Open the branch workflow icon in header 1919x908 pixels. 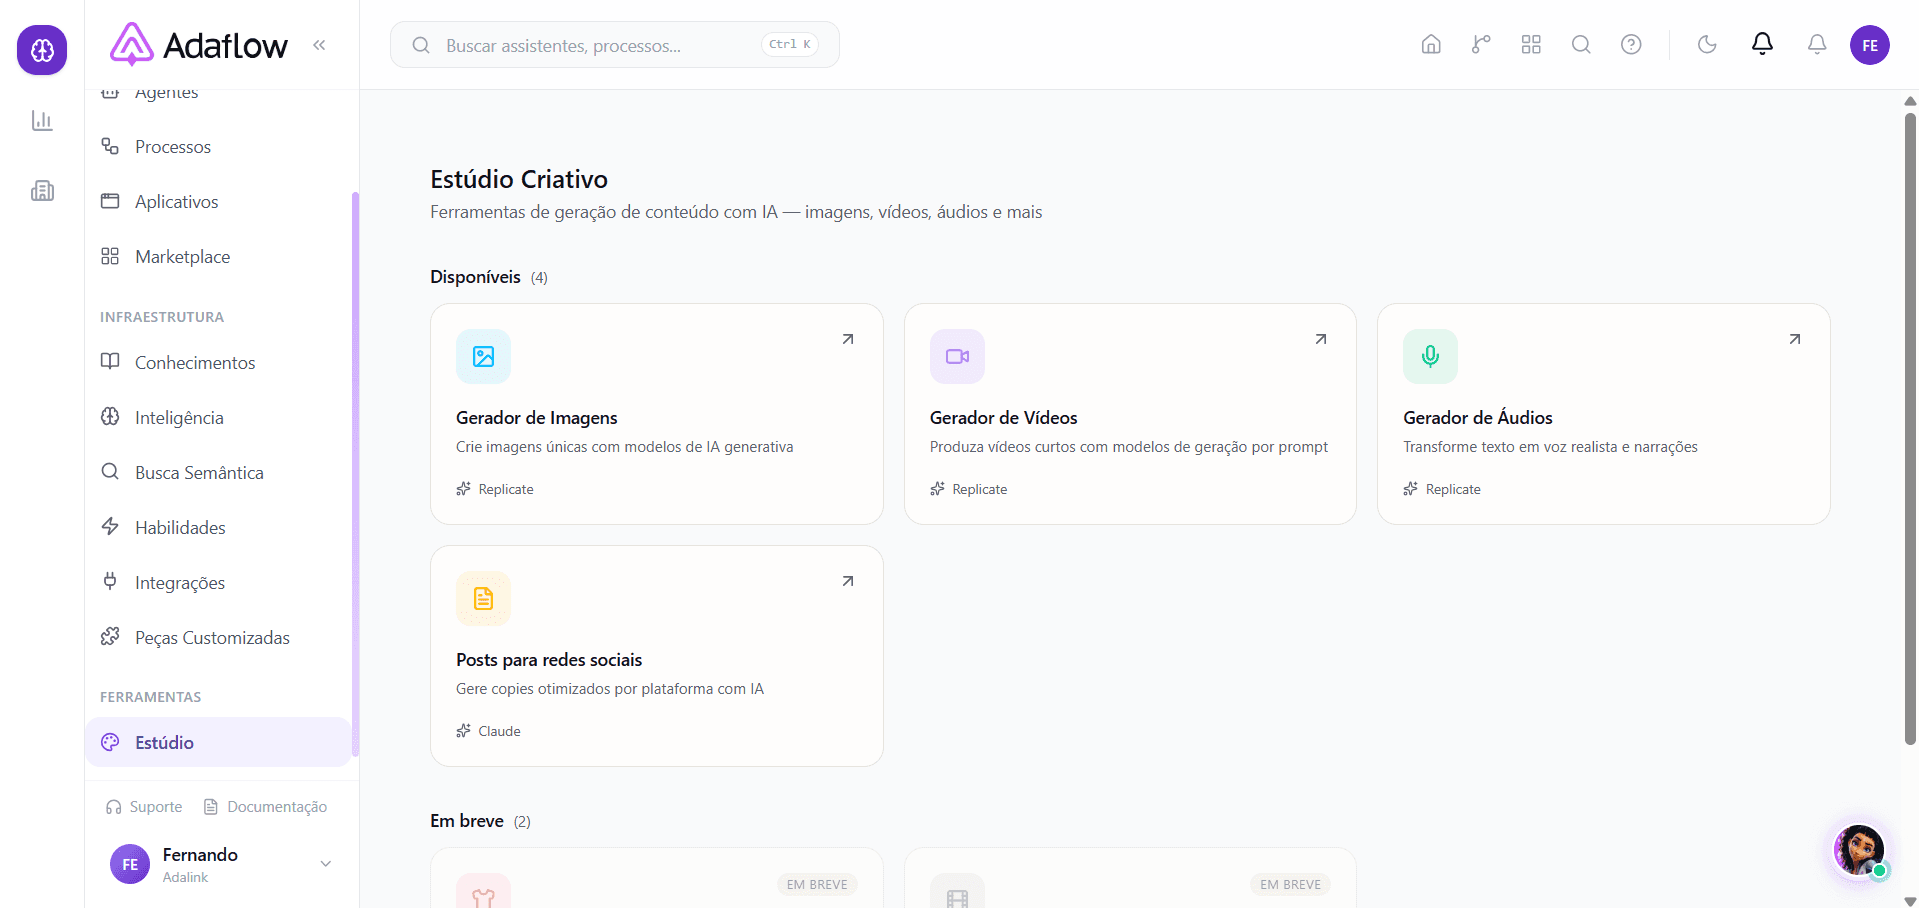point(1481,45)
